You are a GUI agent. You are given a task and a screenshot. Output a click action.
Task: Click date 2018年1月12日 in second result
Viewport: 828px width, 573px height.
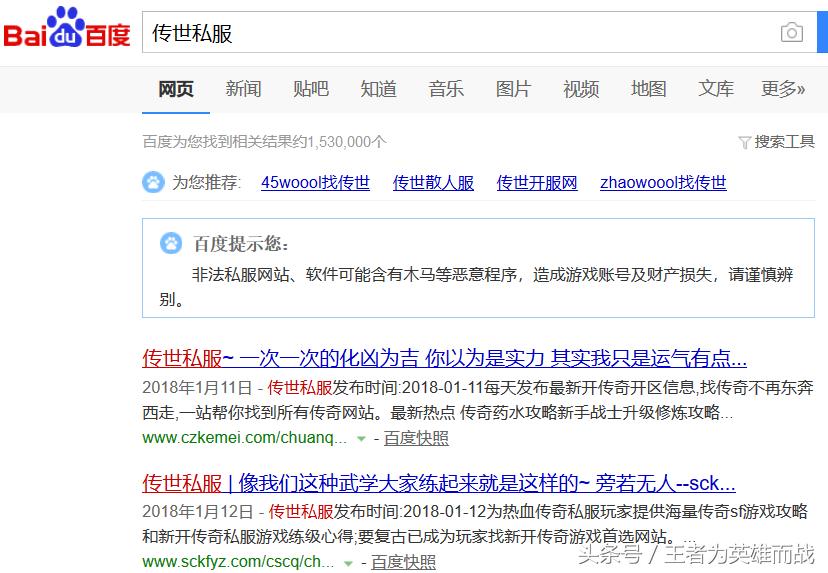197,511
